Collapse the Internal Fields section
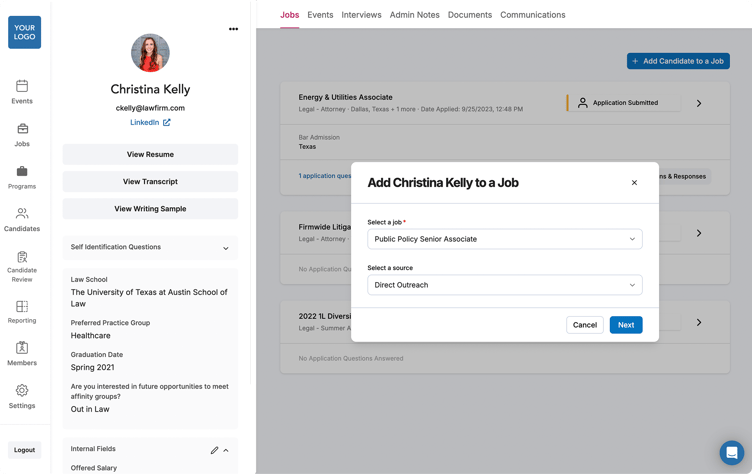The height and width of the screenshot is (474, 752). point(226,450)
